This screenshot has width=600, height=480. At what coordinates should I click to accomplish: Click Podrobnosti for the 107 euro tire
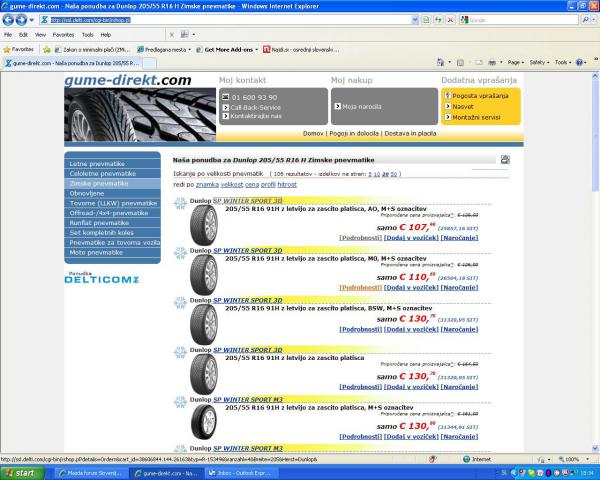tap(360, 238)
